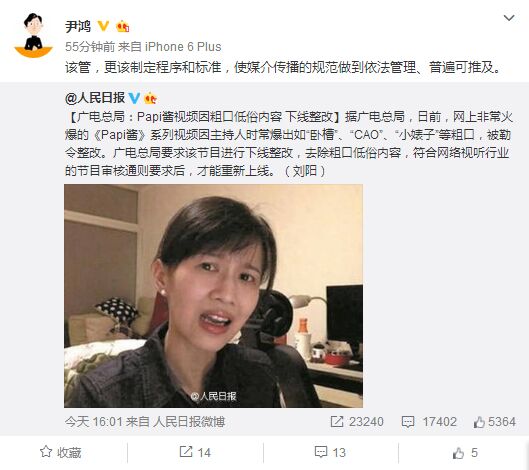Open original post comments showing 17402
This screenshot has width=529, height=470.
click(429, 422)
